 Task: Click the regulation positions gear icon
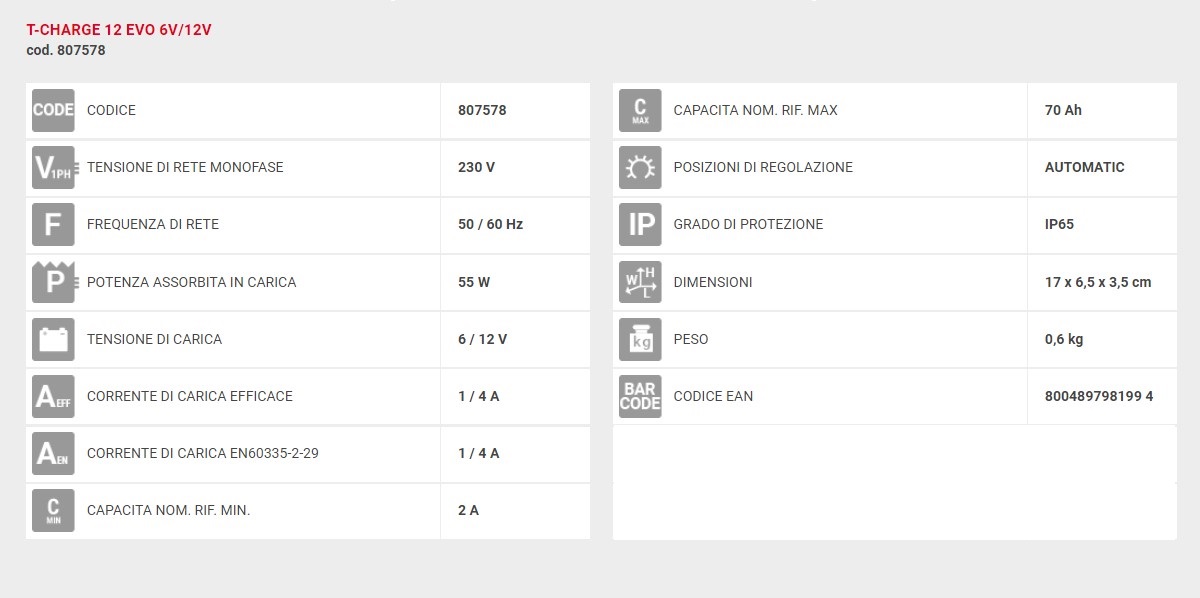point(640,167)
